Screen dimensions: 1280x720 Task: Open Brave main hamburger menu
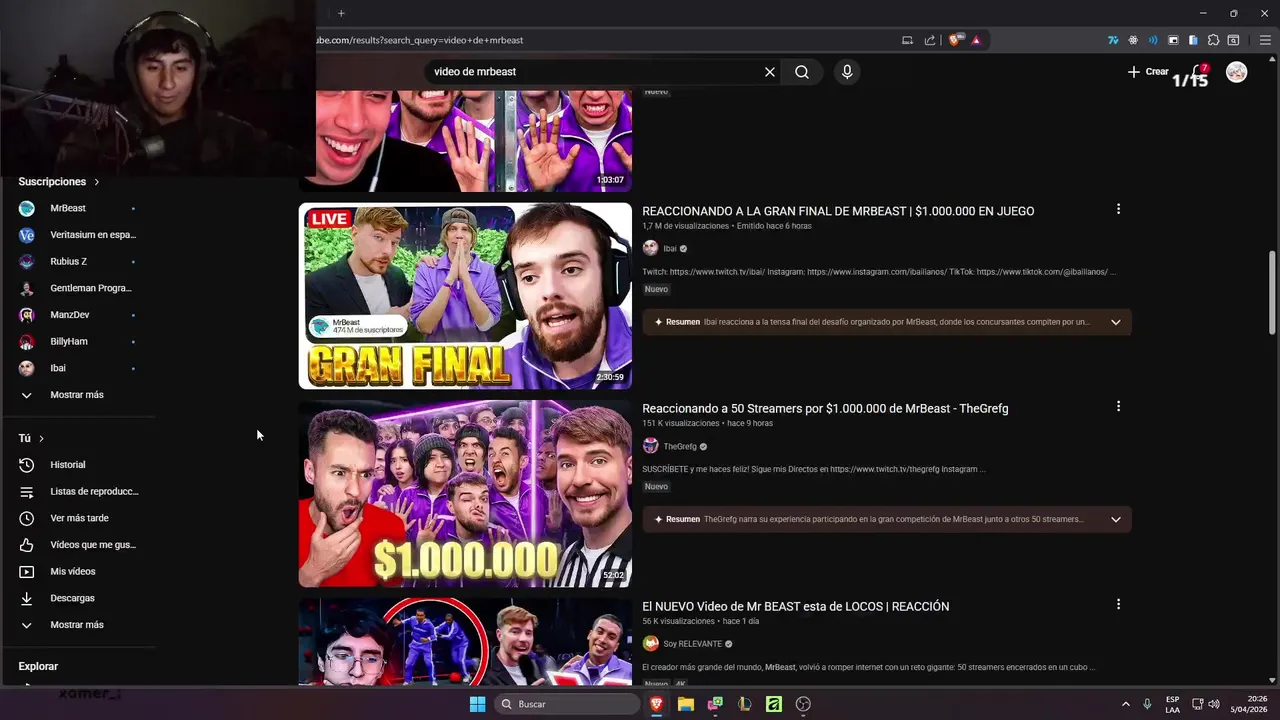click(1265, 40)
